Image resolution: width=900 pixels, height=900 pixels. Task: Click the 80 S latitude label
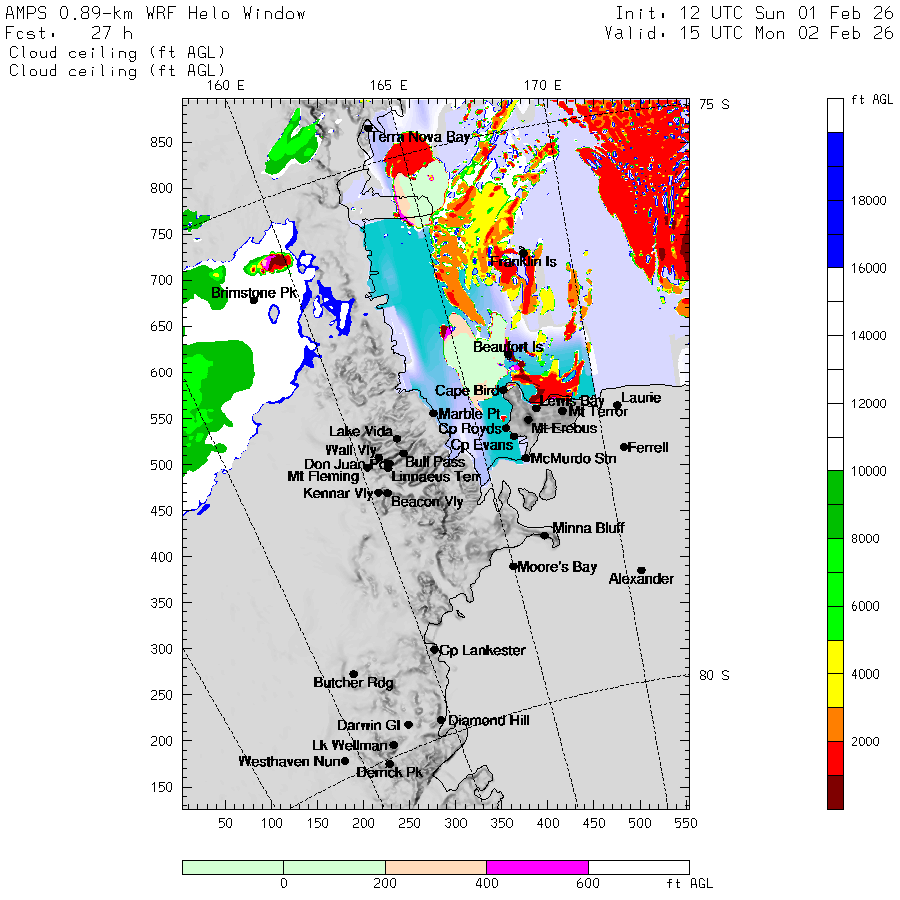coord(713,675)
